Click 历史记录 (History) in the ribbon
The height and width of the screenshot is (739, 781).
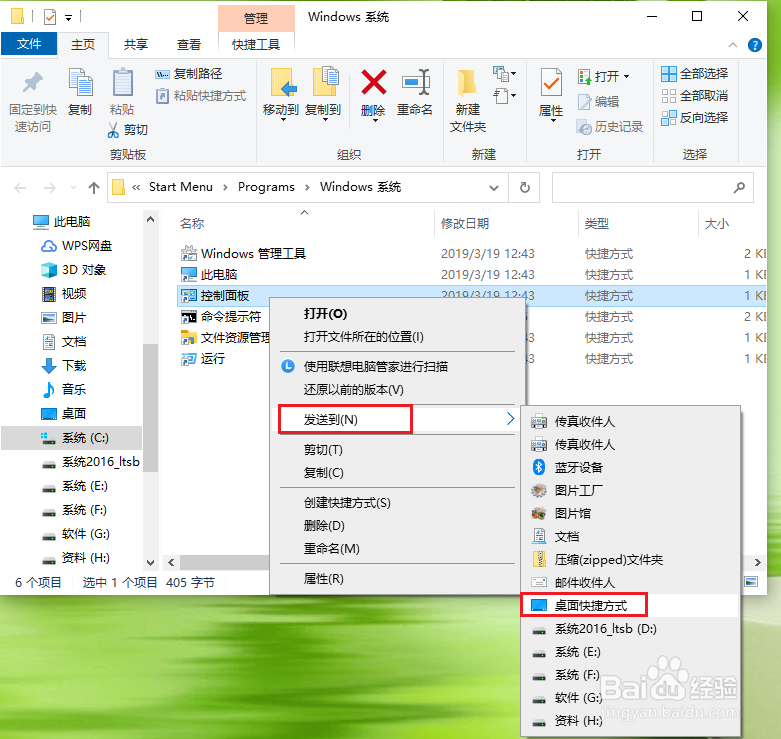(610, 127)
